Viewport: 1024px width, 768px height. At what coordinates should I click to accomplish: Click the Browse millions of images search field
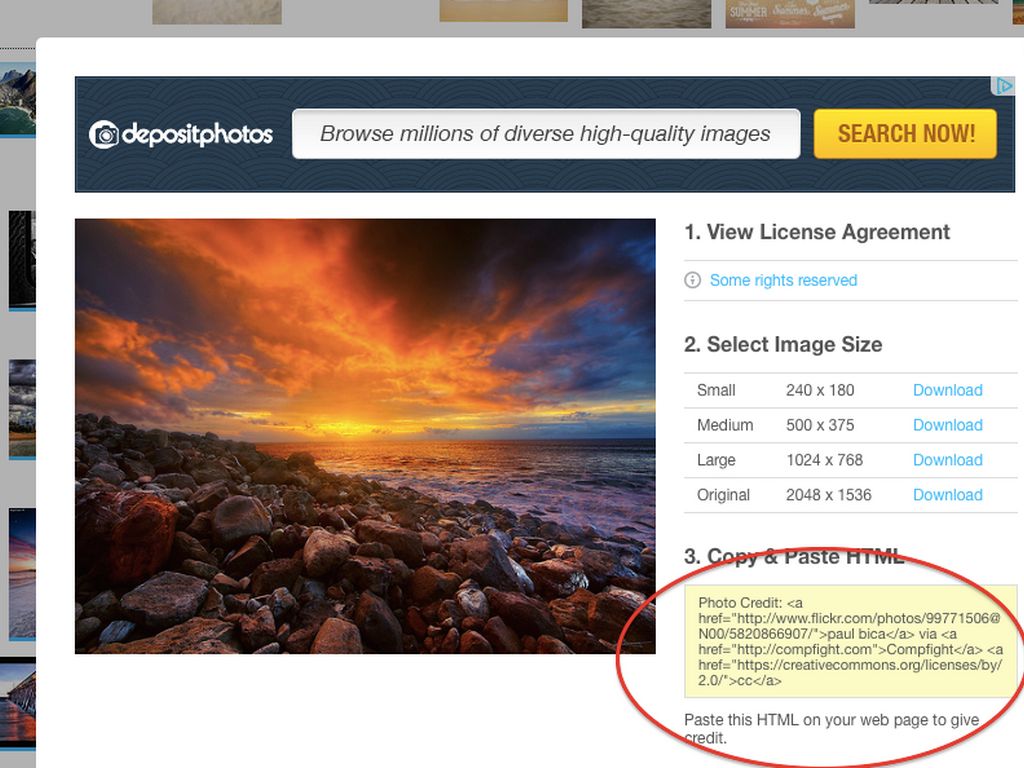(x=546, y=134)
